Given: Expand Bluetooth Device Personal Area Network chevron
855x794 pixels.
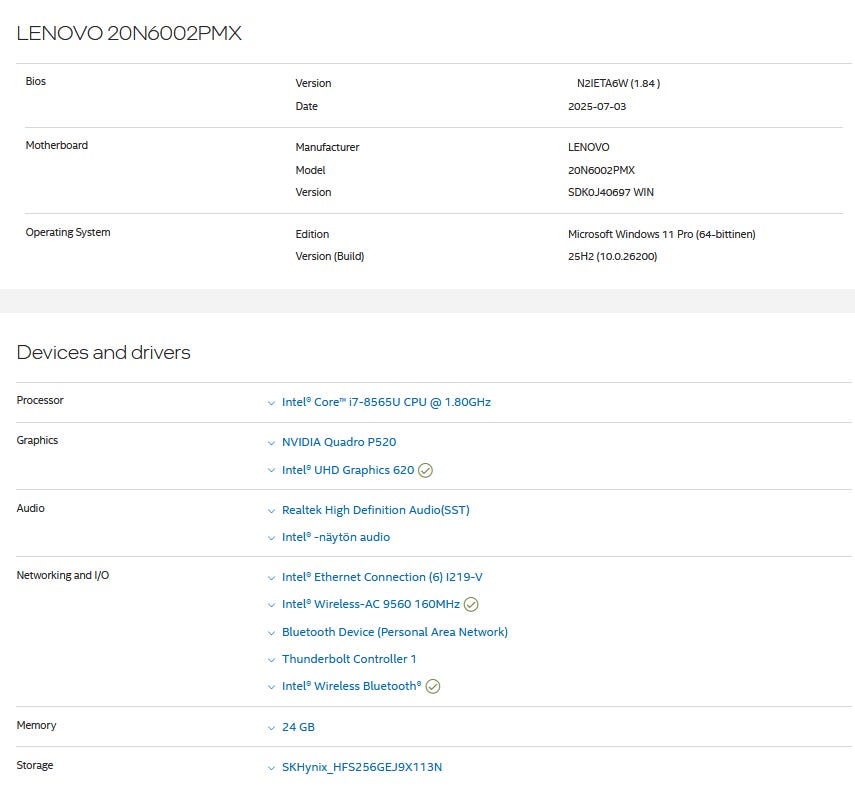Looking at the screenshot, I should tap(271, 632).
